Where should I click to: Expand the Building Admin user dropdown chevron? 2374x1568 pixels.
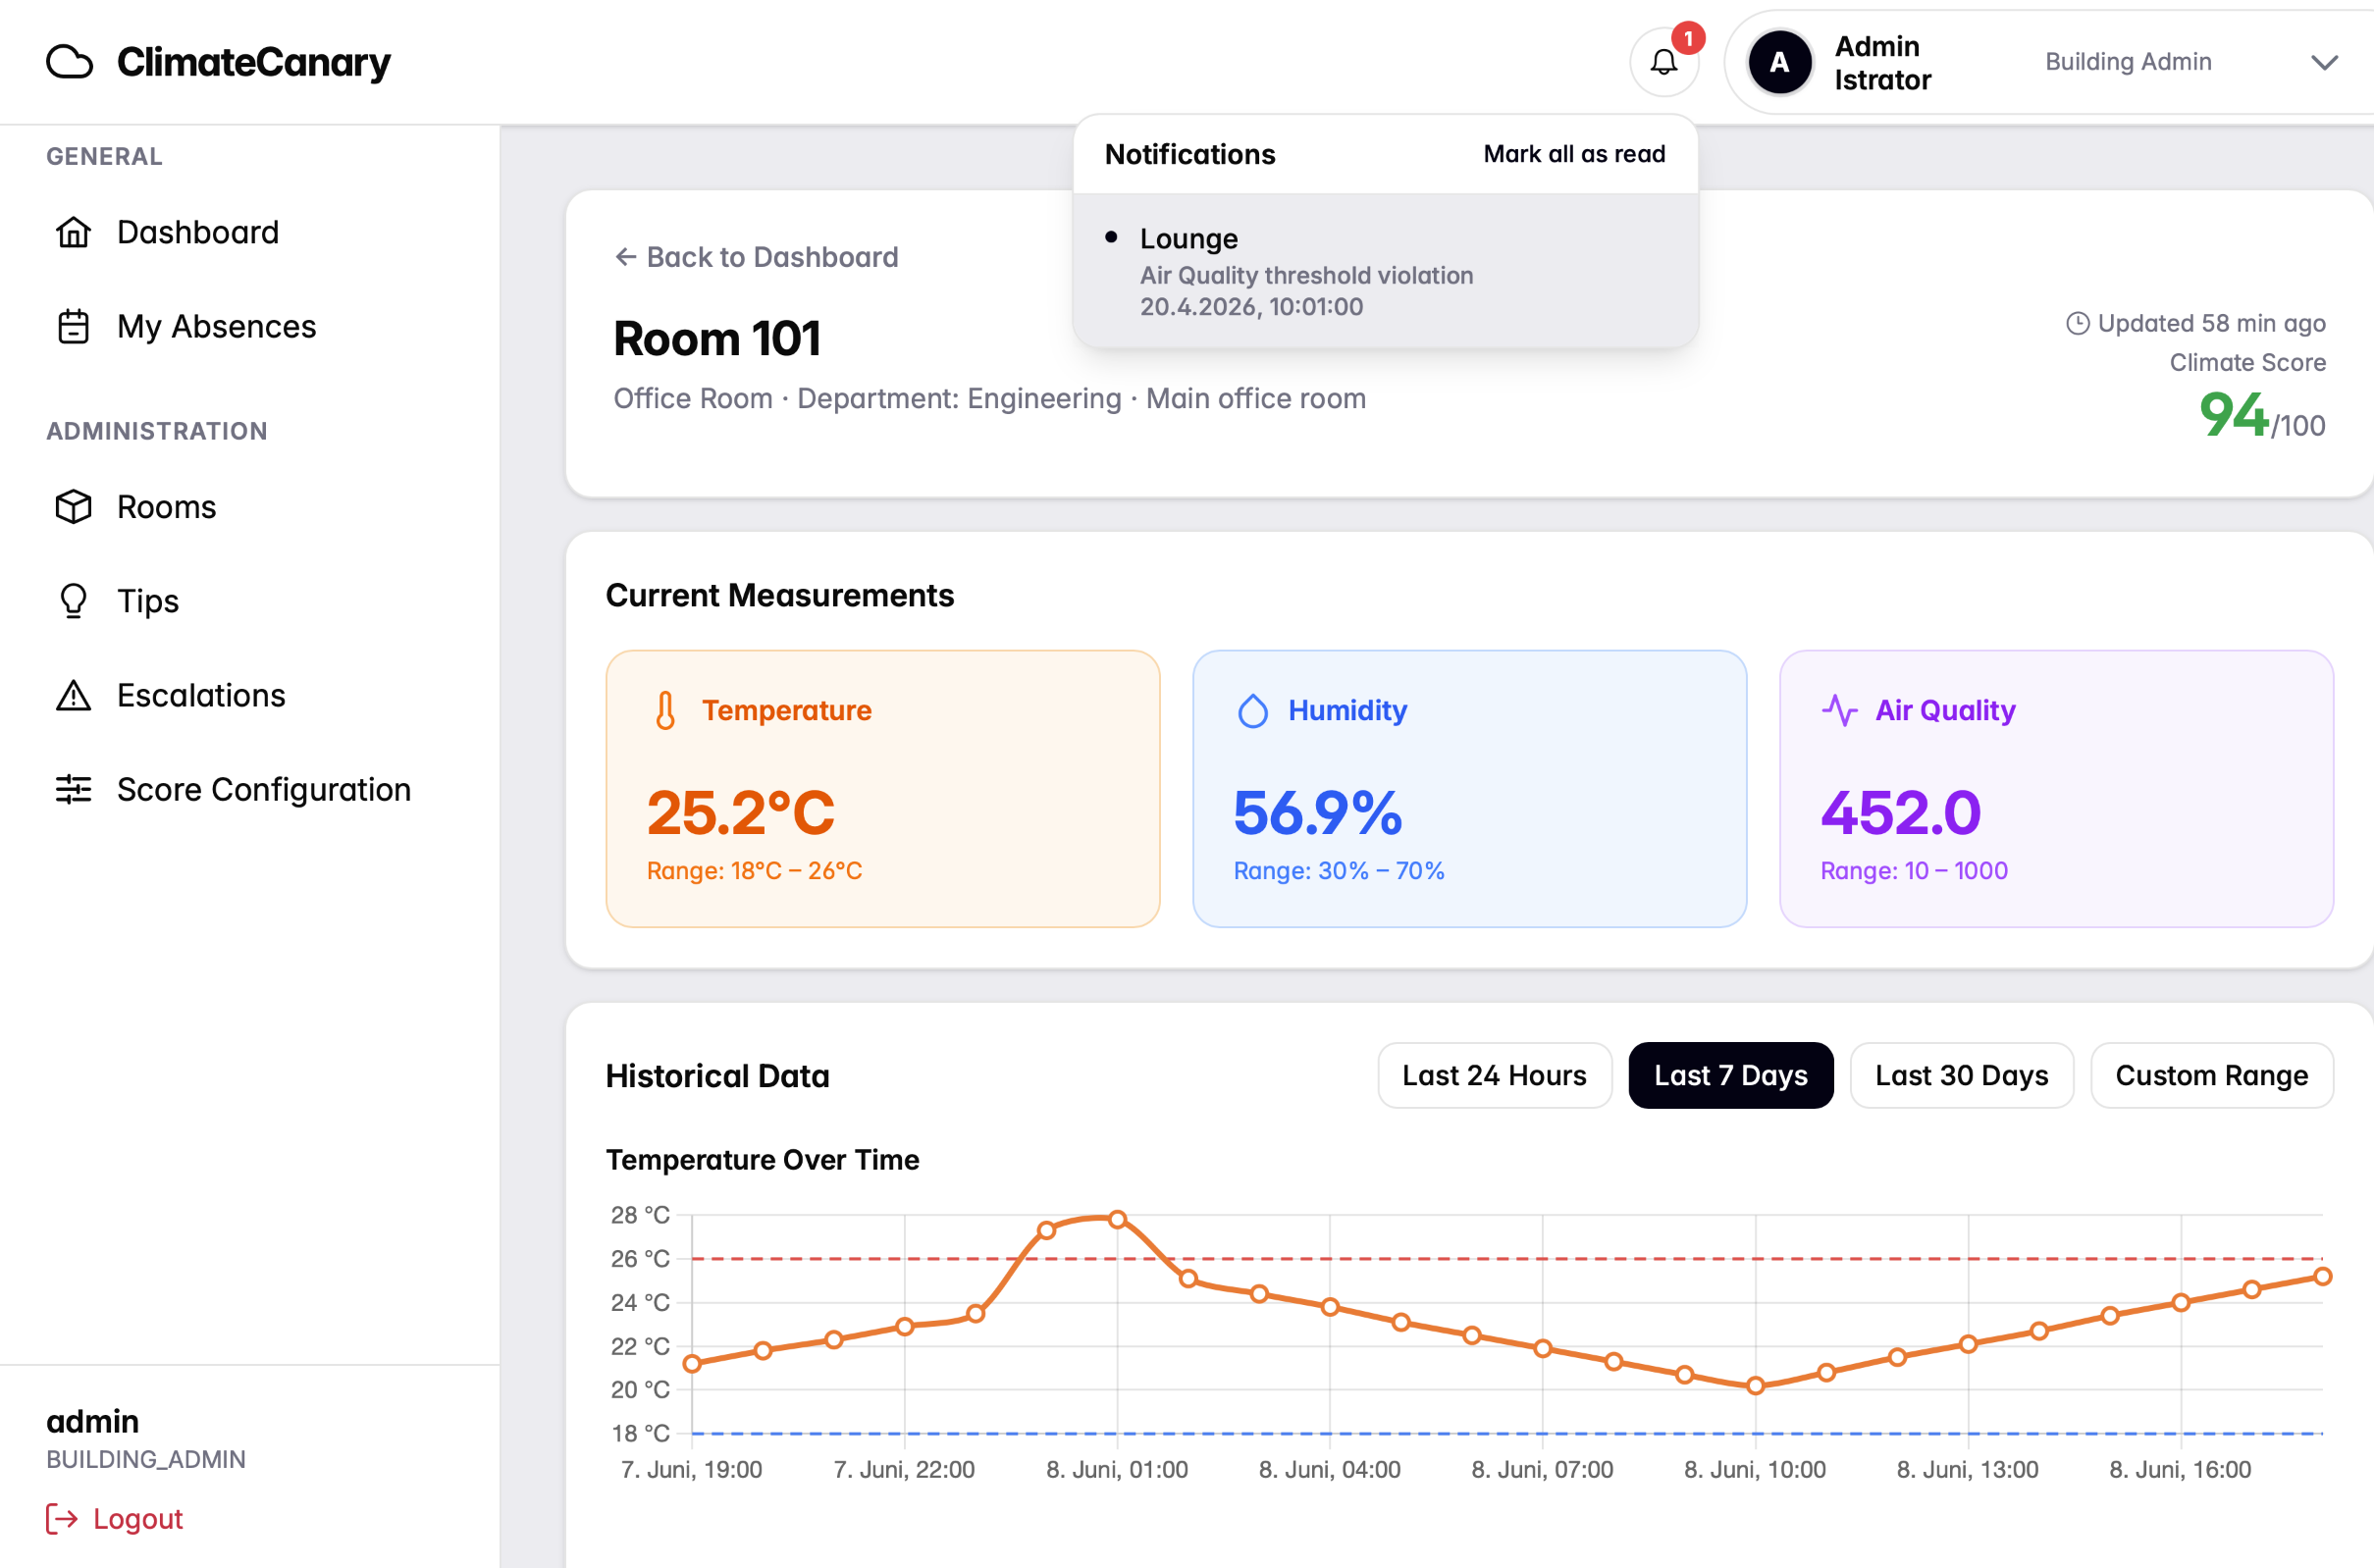(x=2324, y=62)
